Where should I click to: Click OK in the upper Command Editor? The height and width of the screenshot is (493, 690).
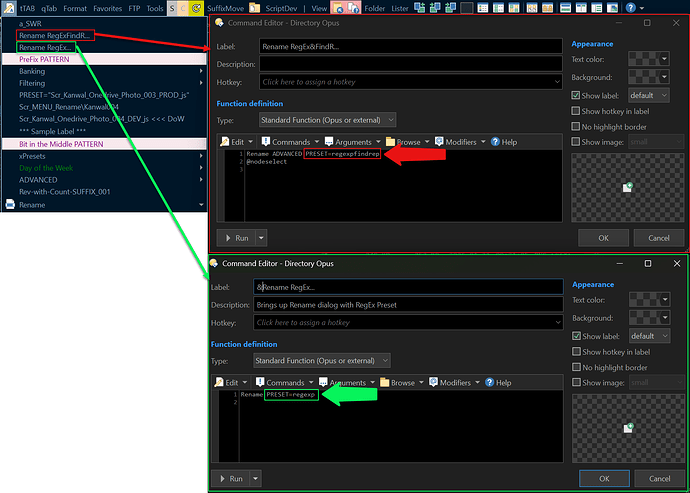coord(603,238)
